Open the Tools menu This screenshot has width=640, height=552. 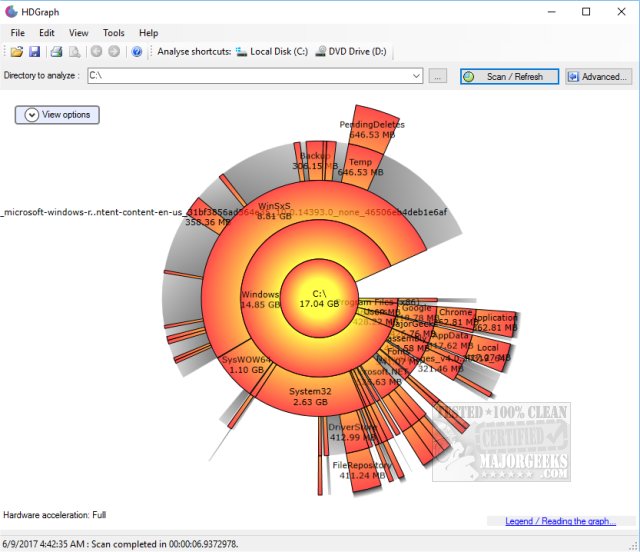(114, 33)
